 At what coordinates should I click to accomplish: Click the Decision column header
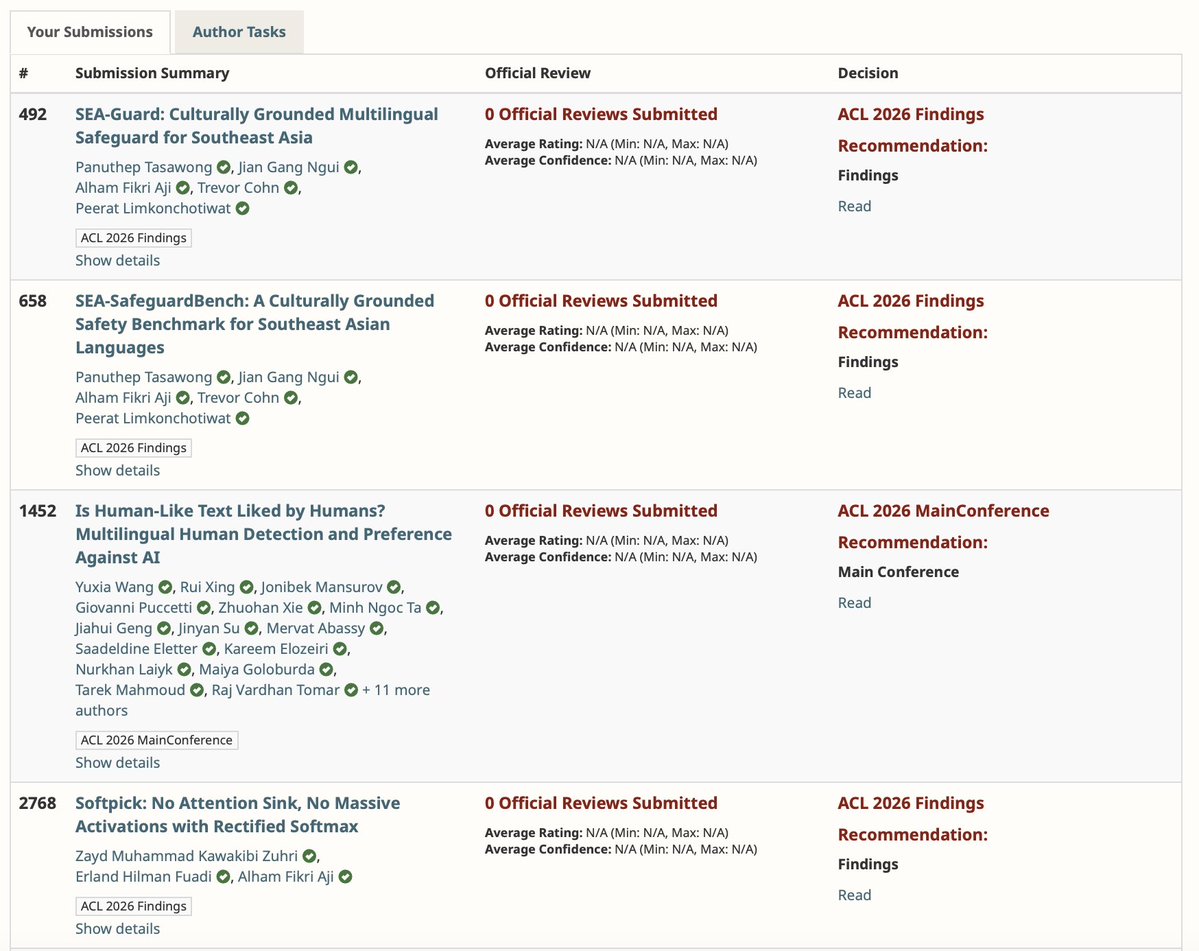coord(868,73)
